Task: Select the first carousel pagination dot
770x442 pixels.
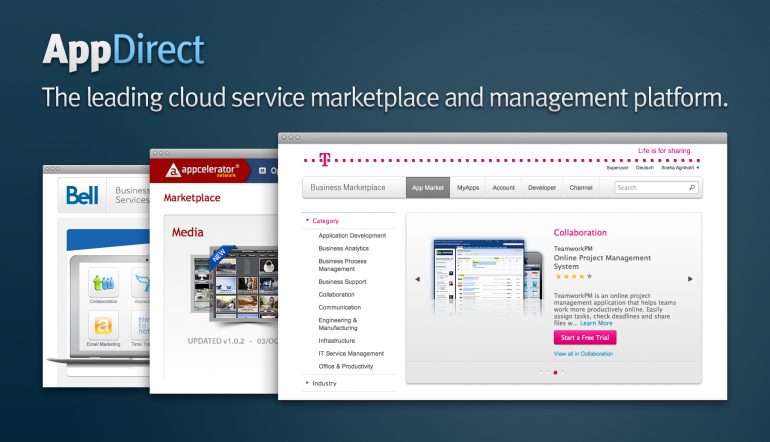Action: [541, 373]
